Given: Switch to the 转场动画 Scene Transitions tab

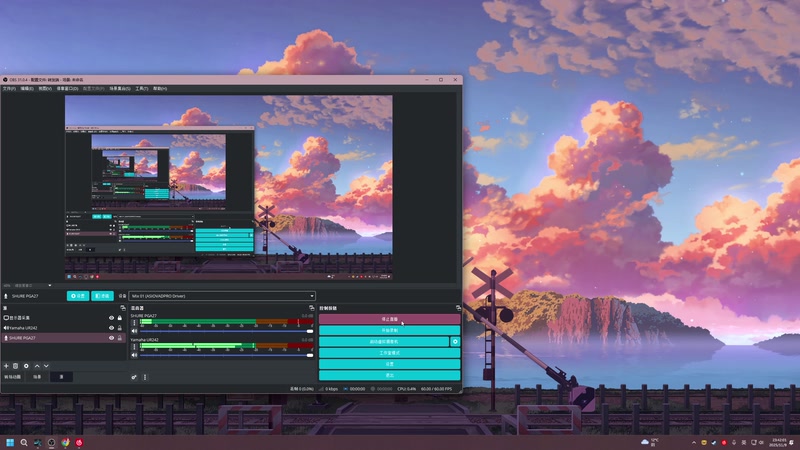Looking at the screenshot, I should 13,377.
